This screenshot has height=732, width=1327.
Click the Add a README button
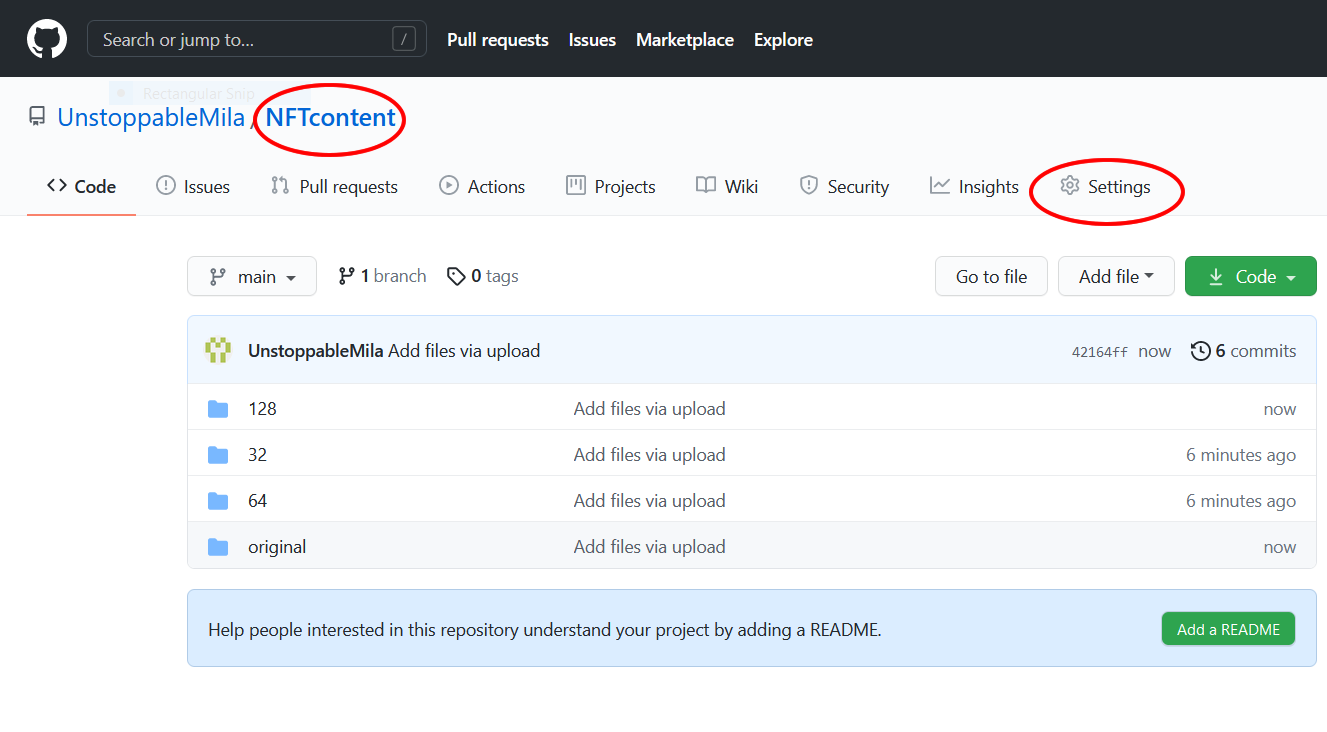(1228, 629)
